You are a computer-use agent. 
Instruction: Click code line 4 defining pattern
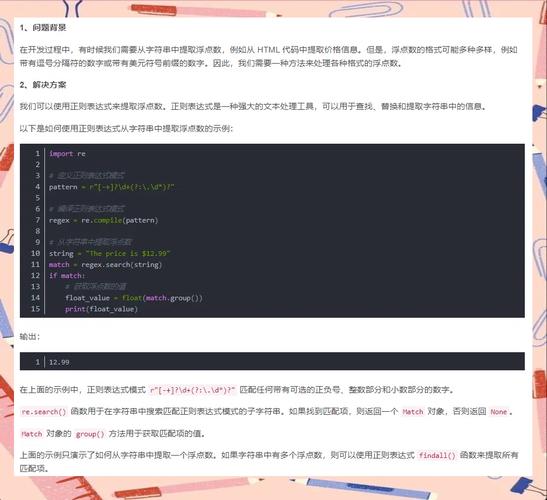pyautogui.click(x=112, y=187)
